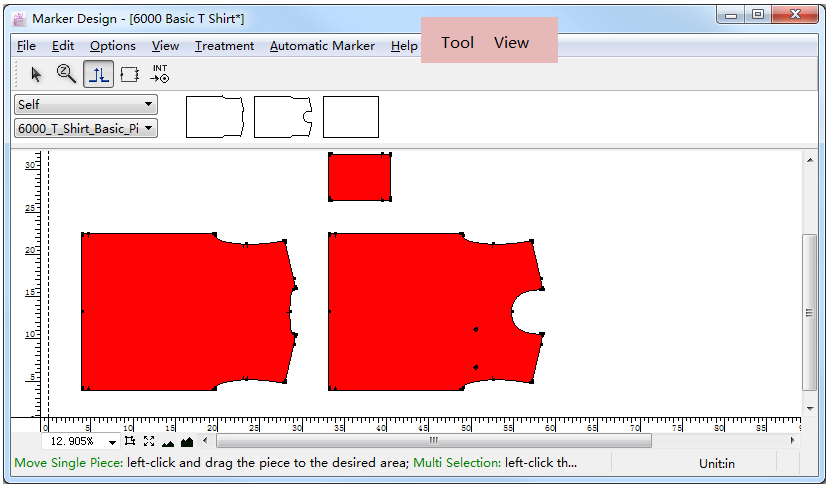Select the rectangular piece thumbnail
828x489 pixels.
point(351,117)
